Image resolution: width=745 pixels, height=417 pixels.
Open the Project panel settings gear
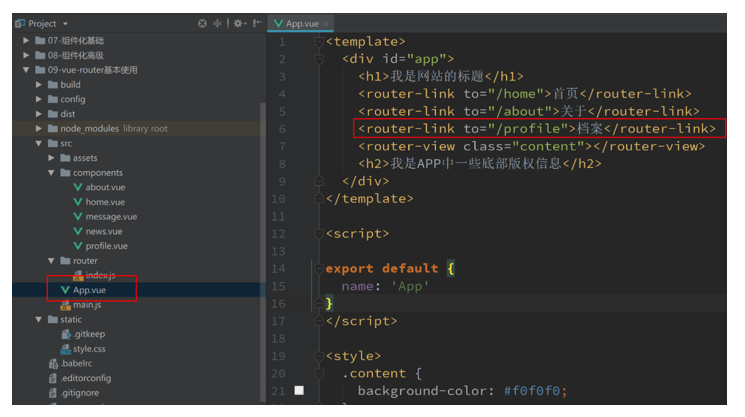[x=238, y=23]
